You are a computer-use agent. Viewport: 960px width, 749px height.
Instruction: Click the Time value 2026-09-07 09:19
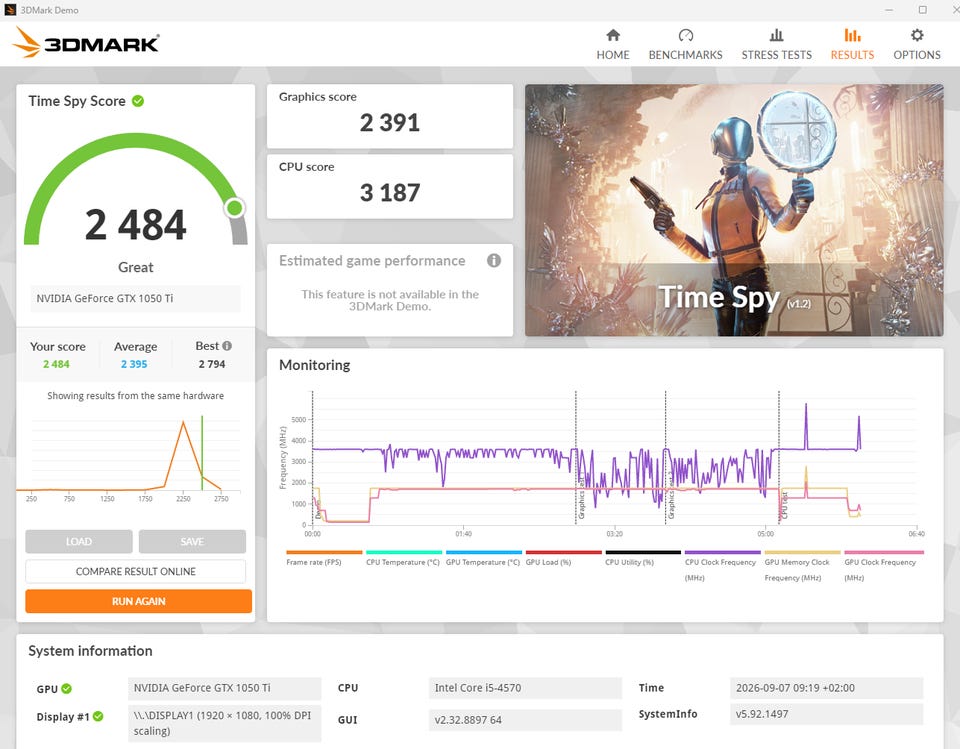click(827, 688)
